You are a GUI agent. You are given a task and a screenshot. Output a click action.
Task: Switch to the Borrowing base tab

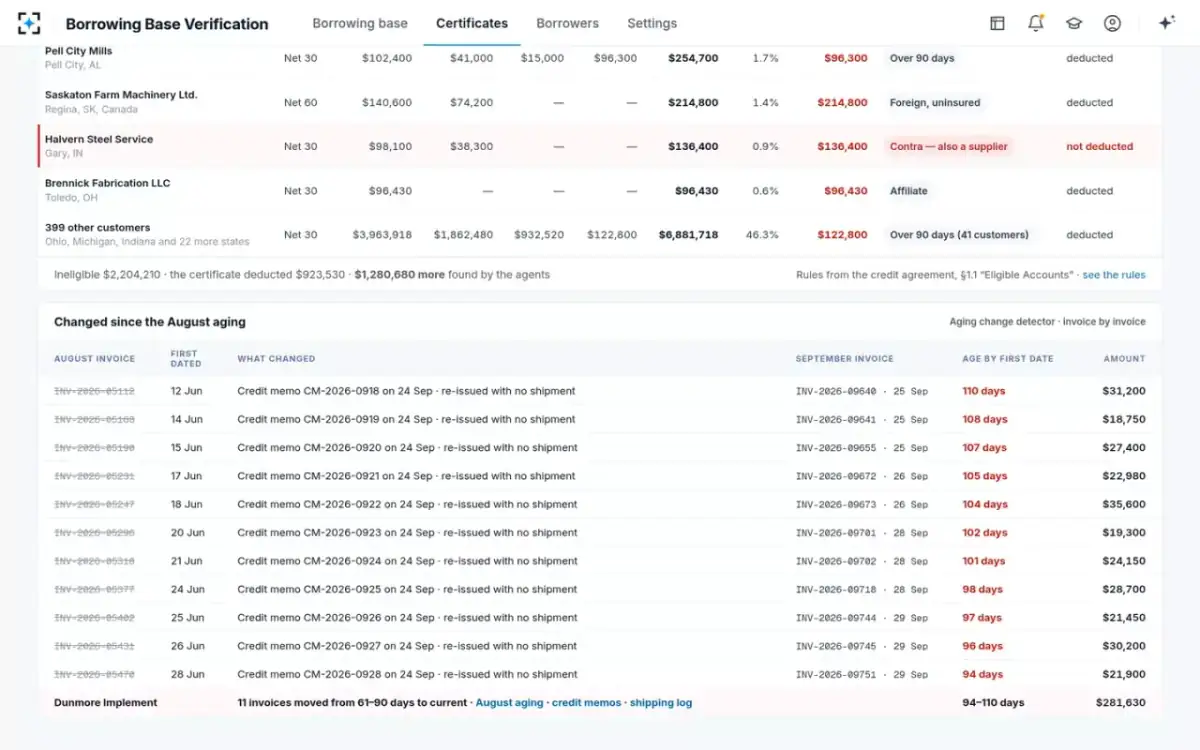coord(360,23)
